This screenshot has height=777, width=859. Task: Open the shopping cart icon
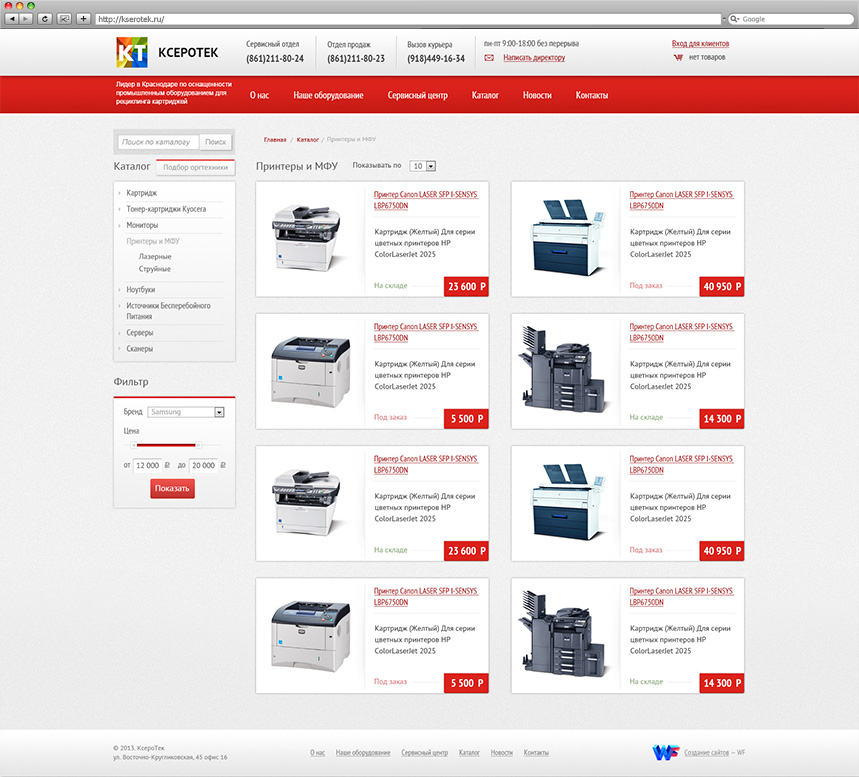678,57
